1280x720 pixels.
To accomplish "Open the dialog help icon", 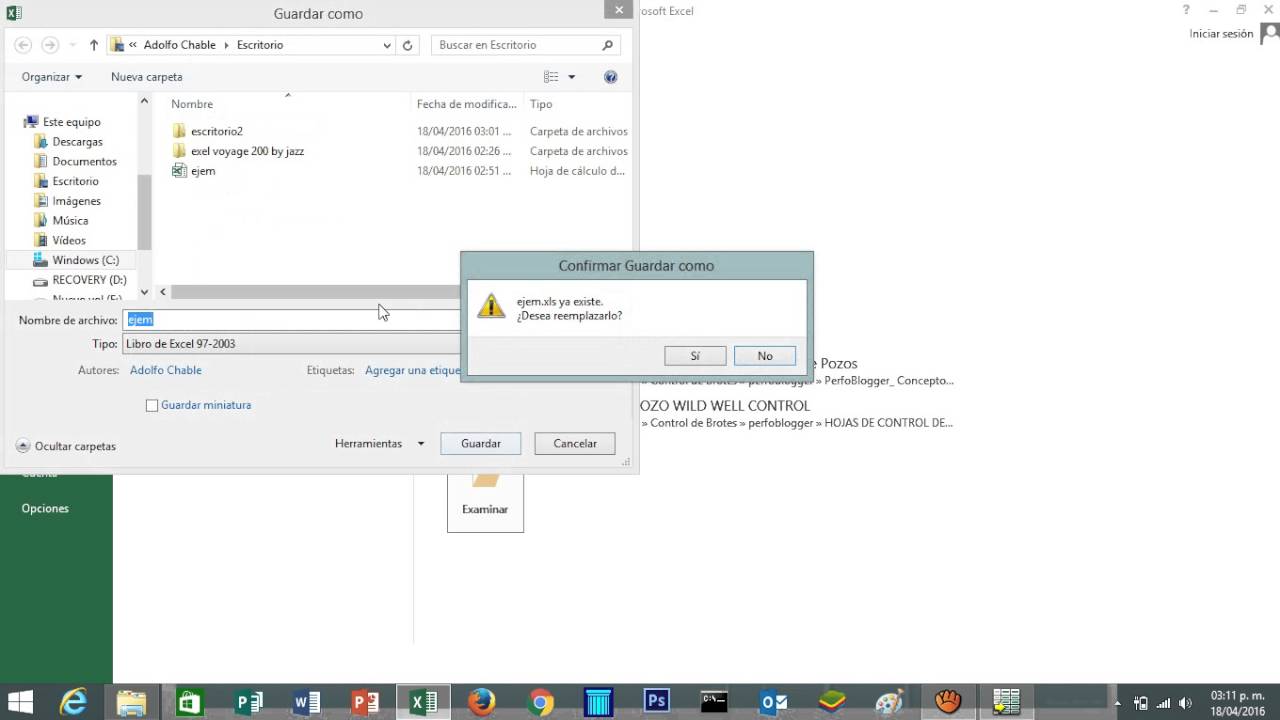I will [x=611, y=77].
